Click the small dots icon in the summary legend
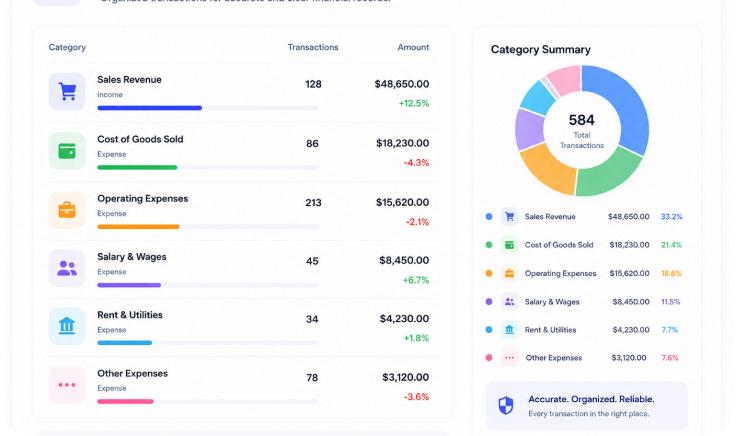This screenshot has width=736, height=436. [509, 358]
